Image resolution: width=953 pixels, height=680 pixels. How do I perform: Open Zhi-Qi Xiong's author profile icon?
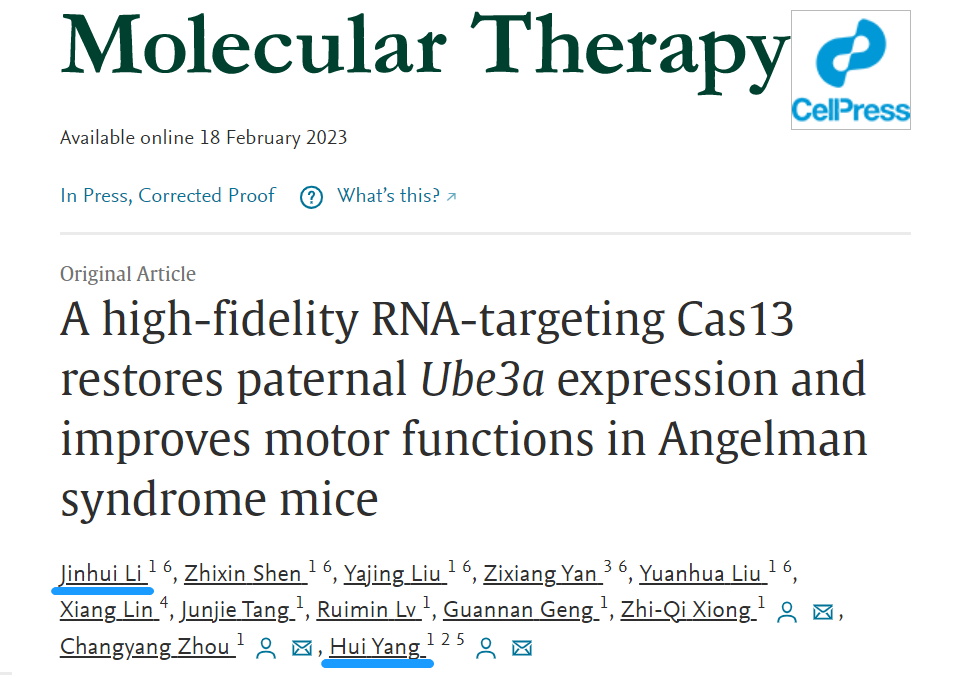[x=786, y=611]
